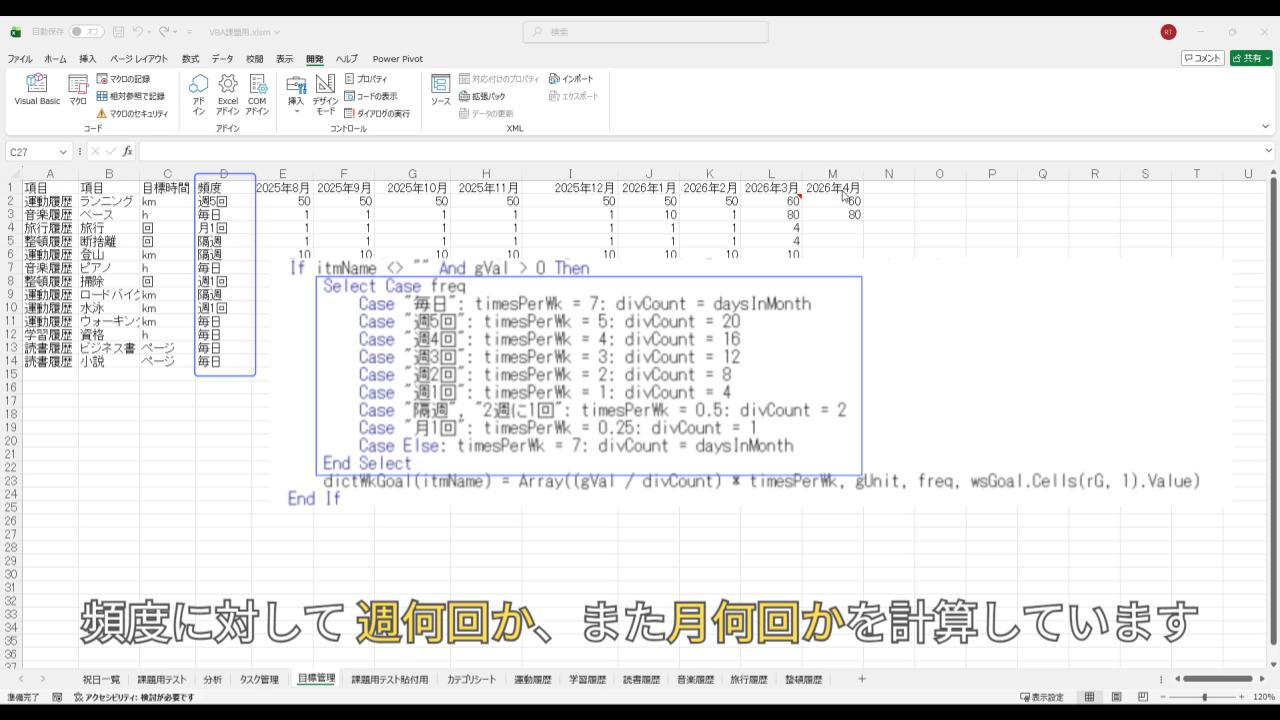Open the Name Box dropdown arrow

coord(63,152)
